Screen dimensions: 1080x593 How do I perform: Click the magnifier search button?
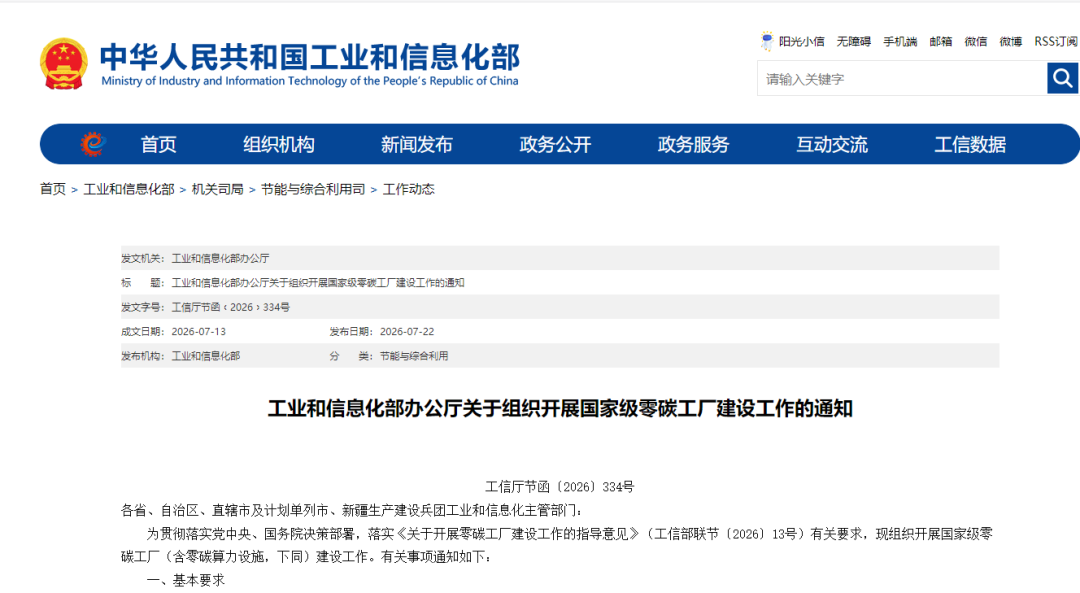tap(1062, 78)
